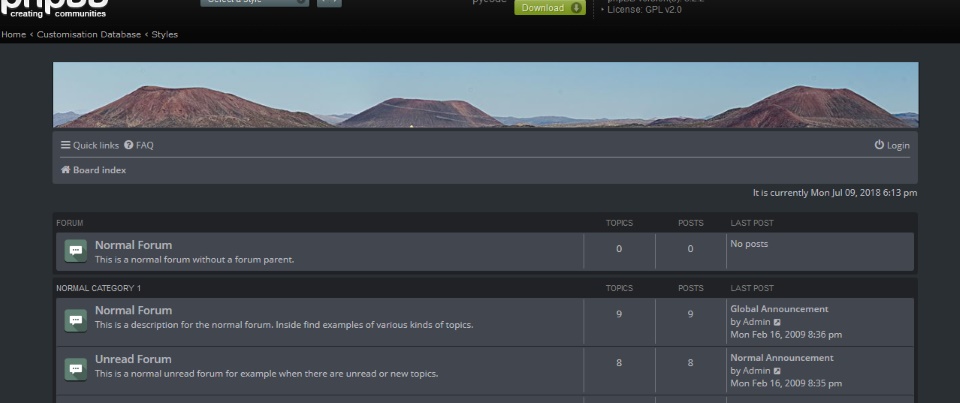View latest post icon for Global Announcement

point(778,322)
